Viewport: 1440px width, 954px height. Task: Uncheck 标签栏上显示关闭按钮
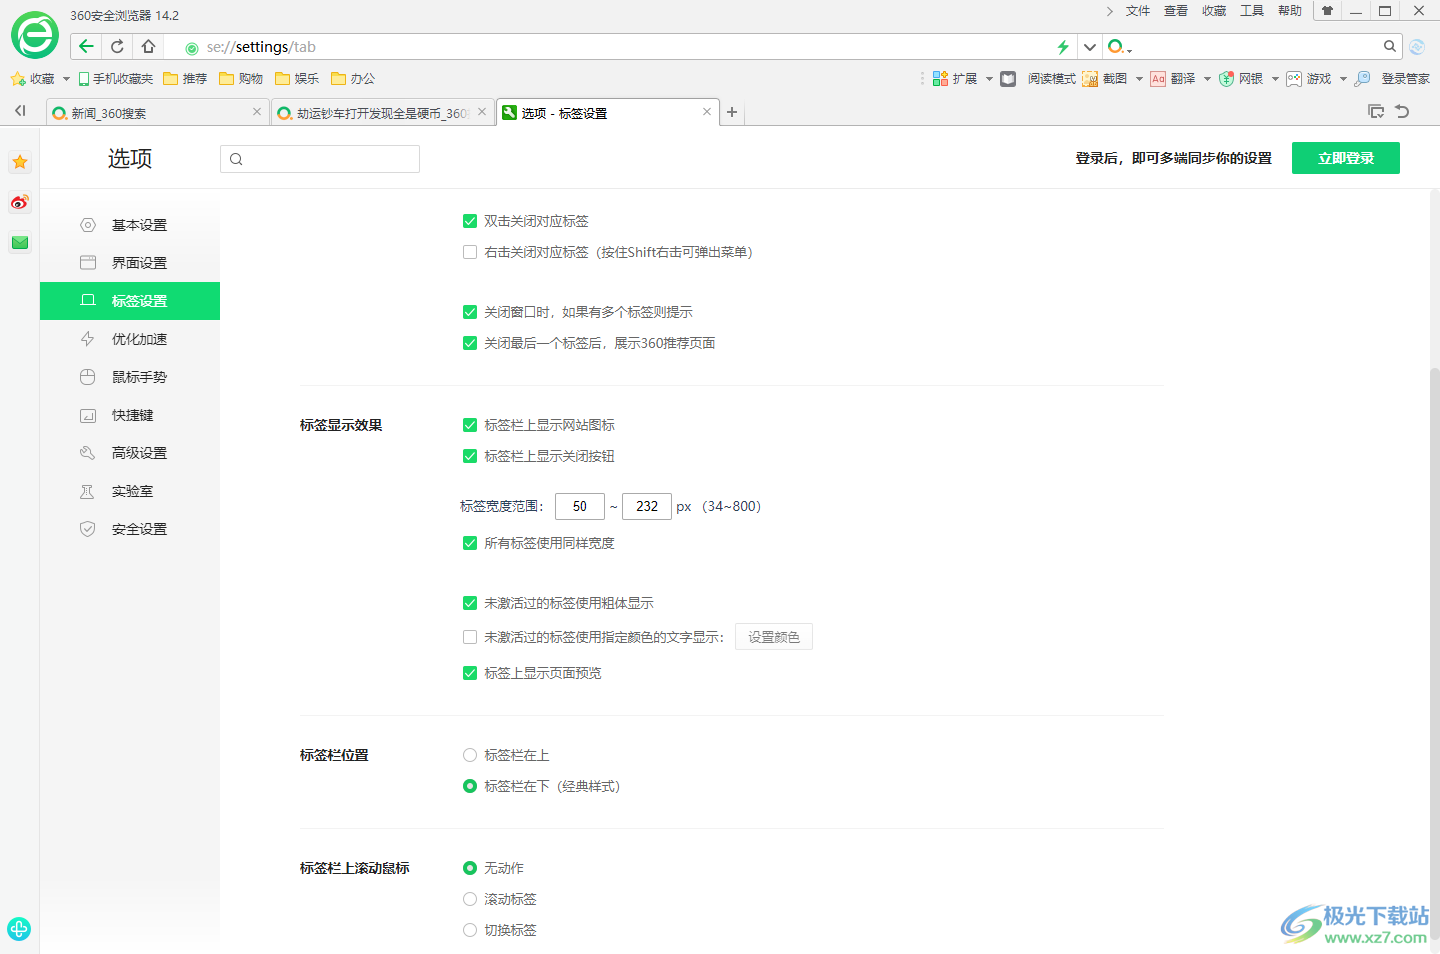470,456
